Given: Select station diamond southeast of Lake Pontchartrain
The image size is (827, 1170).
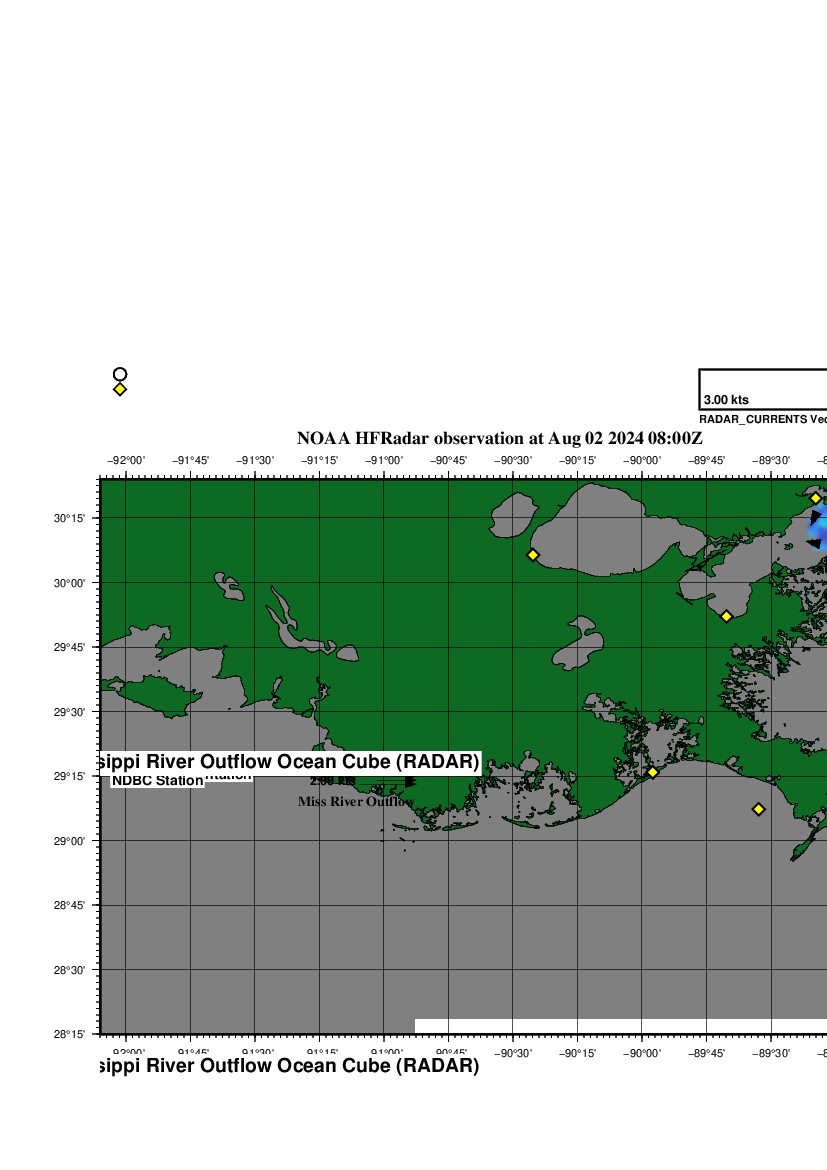Looking at the screenshot, I should click(726, 616).
